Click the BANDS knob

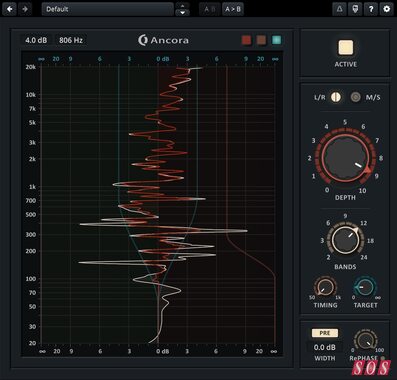point(345,240)
